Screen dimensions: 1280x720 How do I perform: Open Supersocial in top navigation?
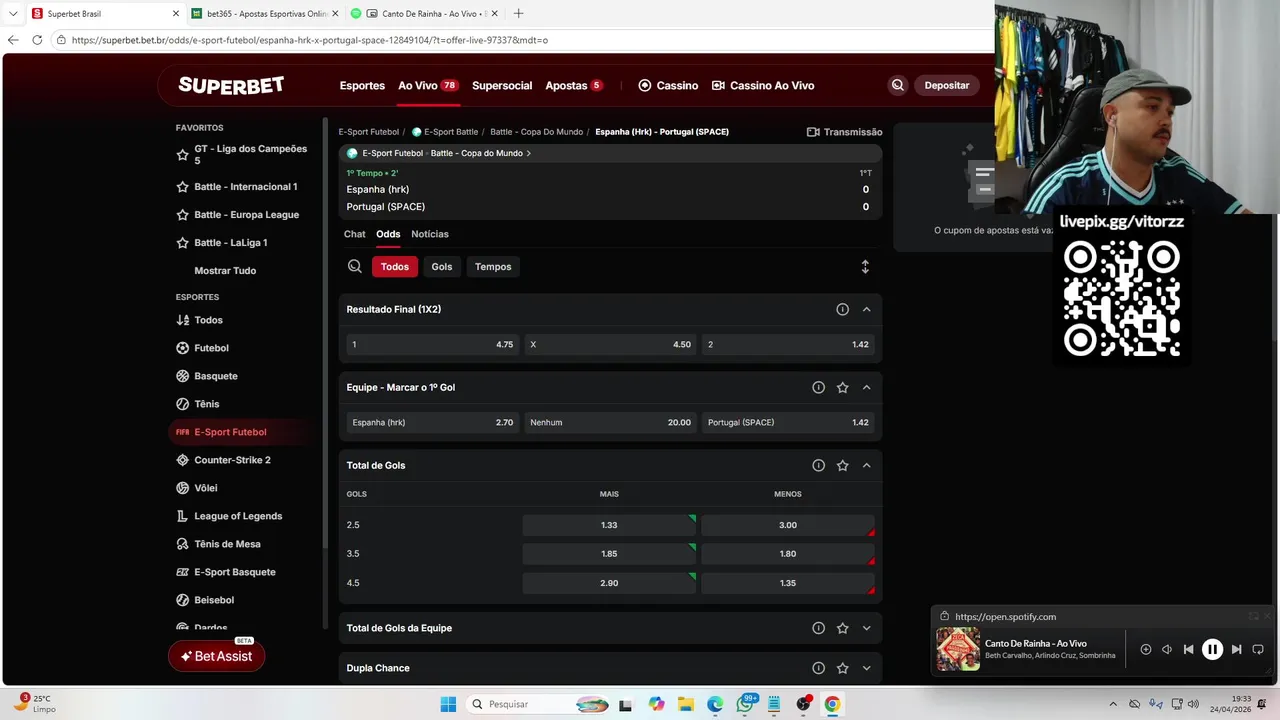point(502,85)
